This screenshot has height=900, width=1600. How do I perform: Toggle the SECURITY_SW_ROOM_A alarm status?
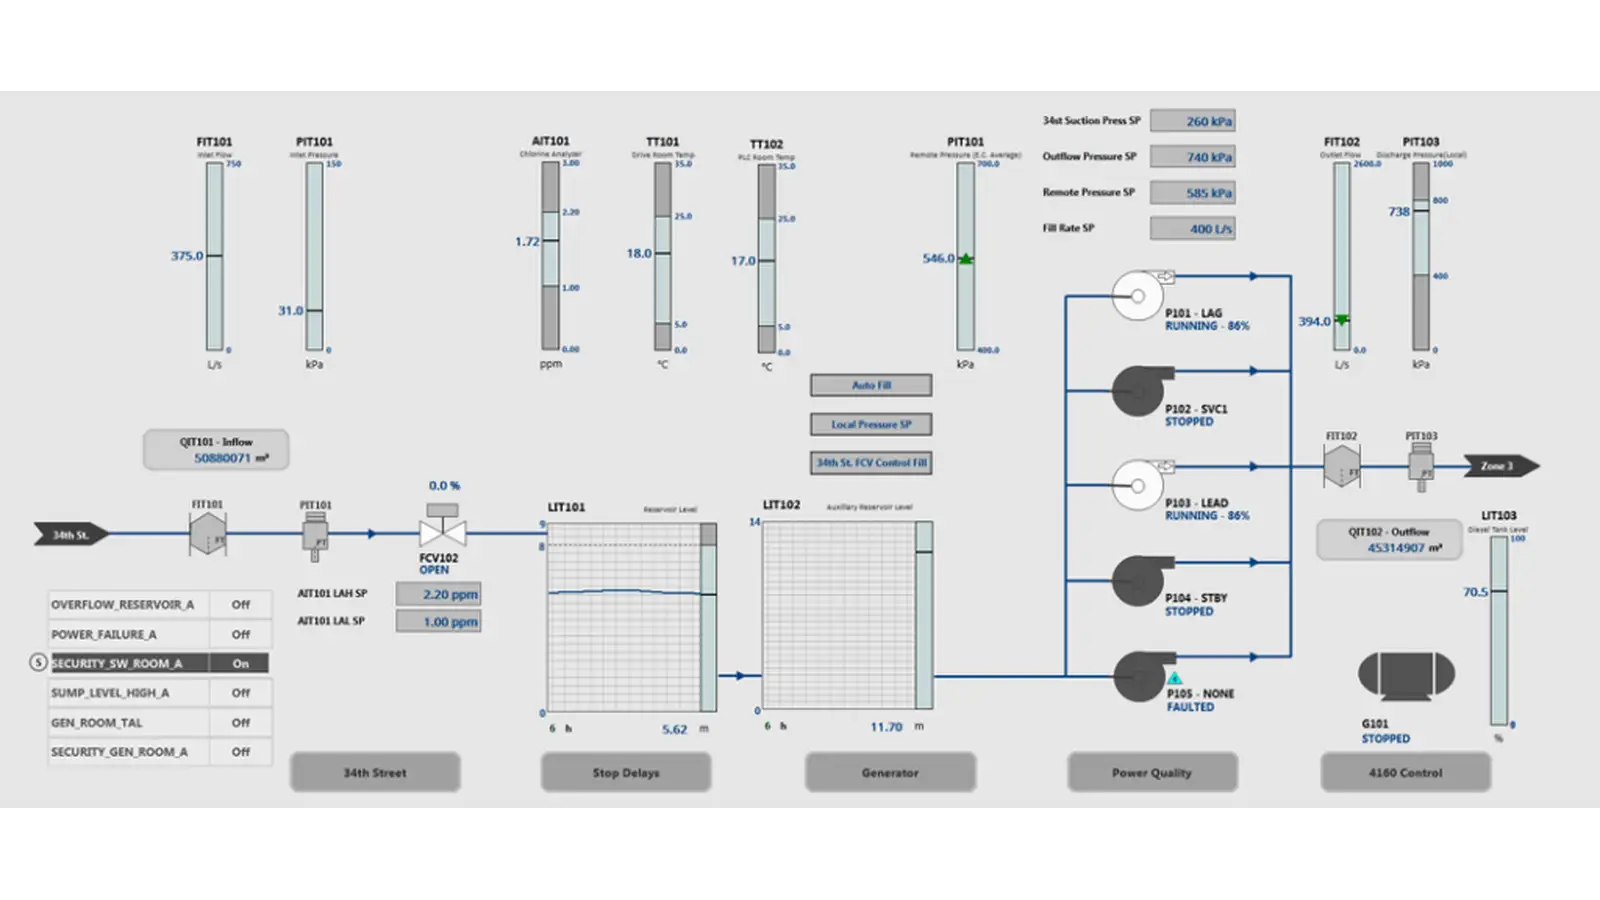pos(240,663)
